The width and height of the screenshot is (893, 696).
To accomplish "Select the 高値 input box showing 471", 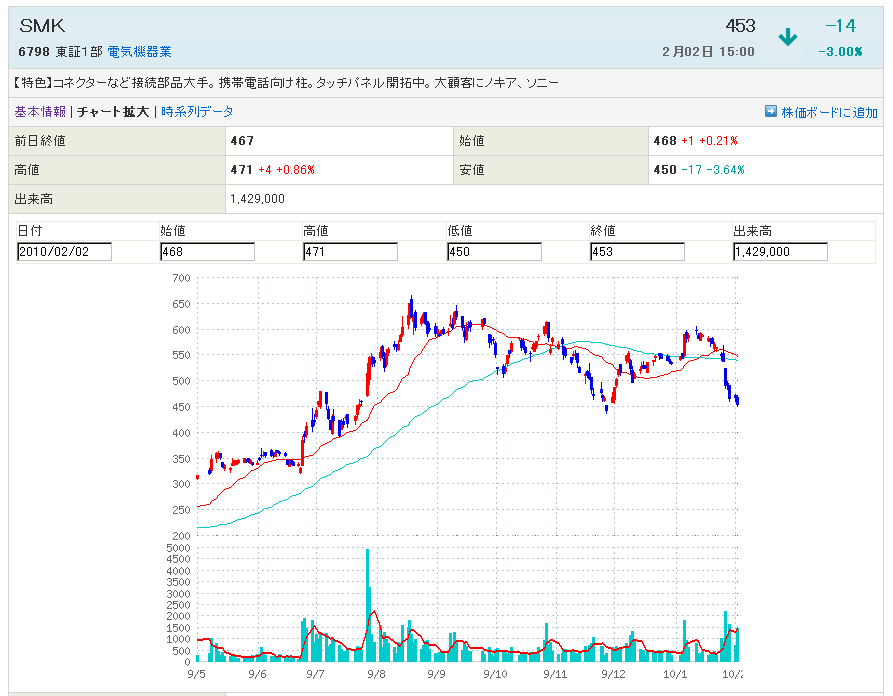I will click(x=350, y=252).
